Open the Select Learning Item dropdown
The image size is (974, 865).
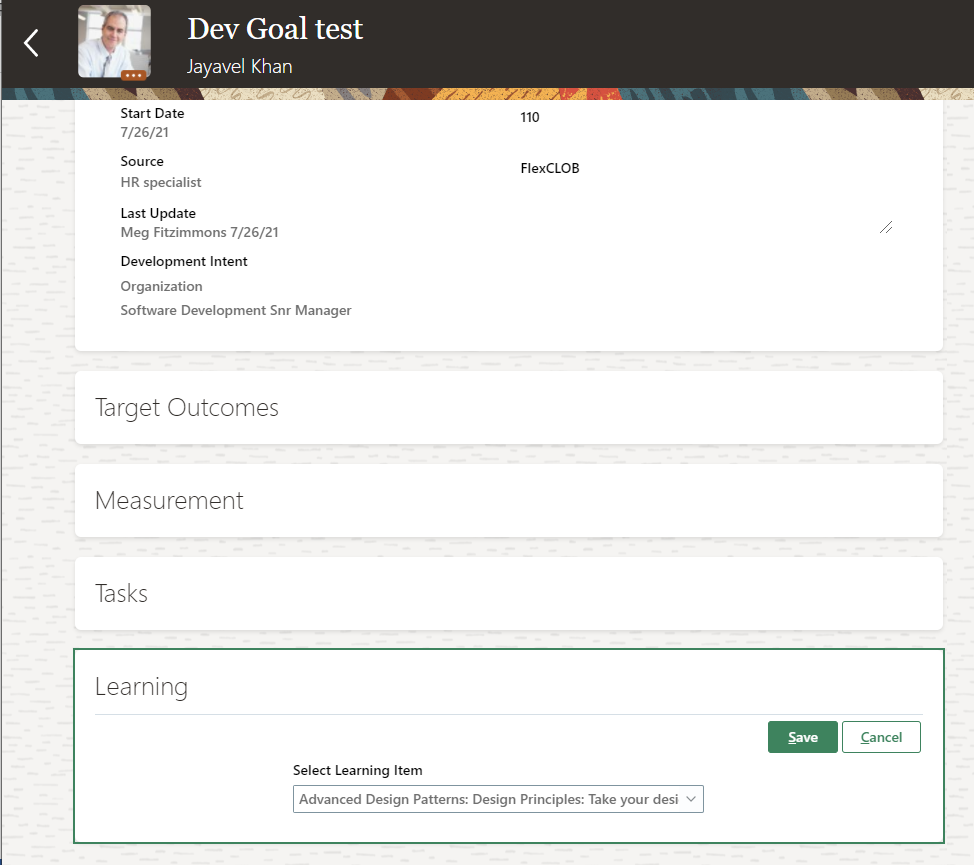coord(498,799)
